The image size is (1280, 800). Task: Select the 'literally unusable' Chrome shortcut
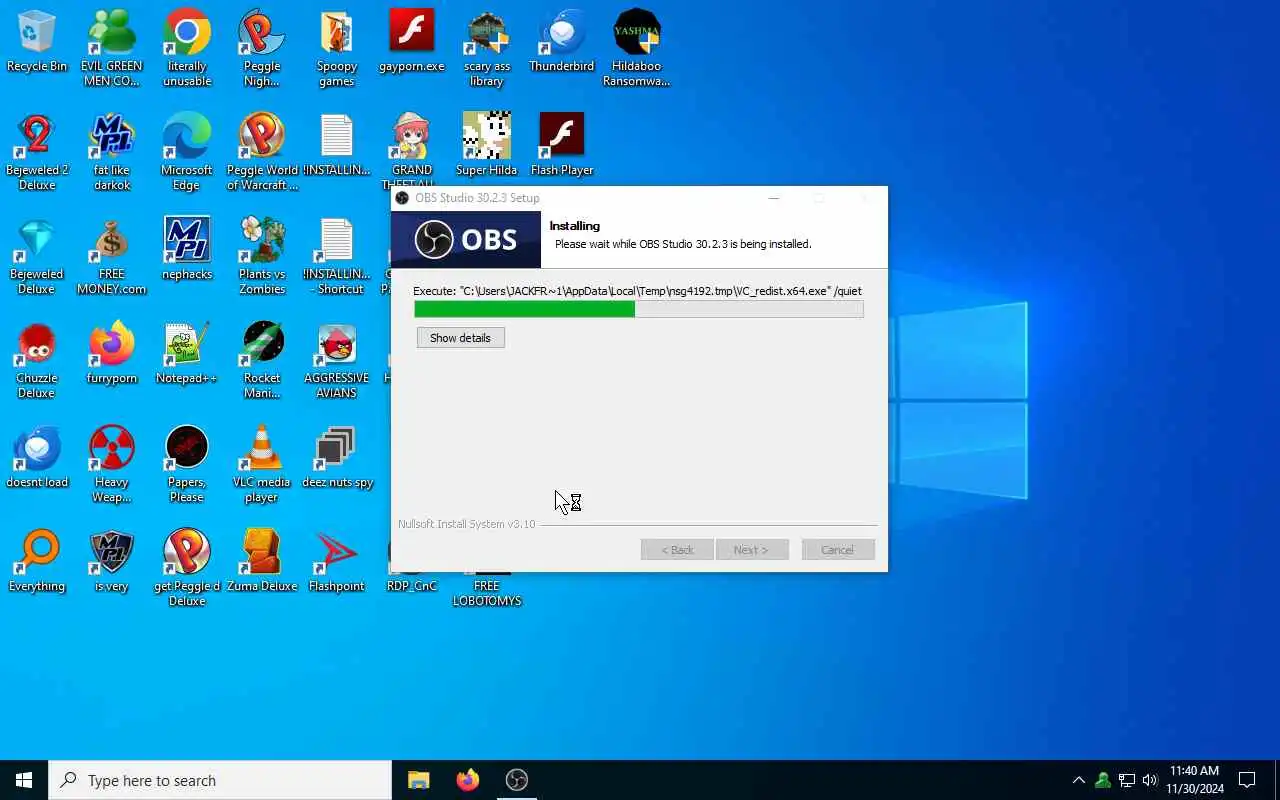click(x=187, y=49)
